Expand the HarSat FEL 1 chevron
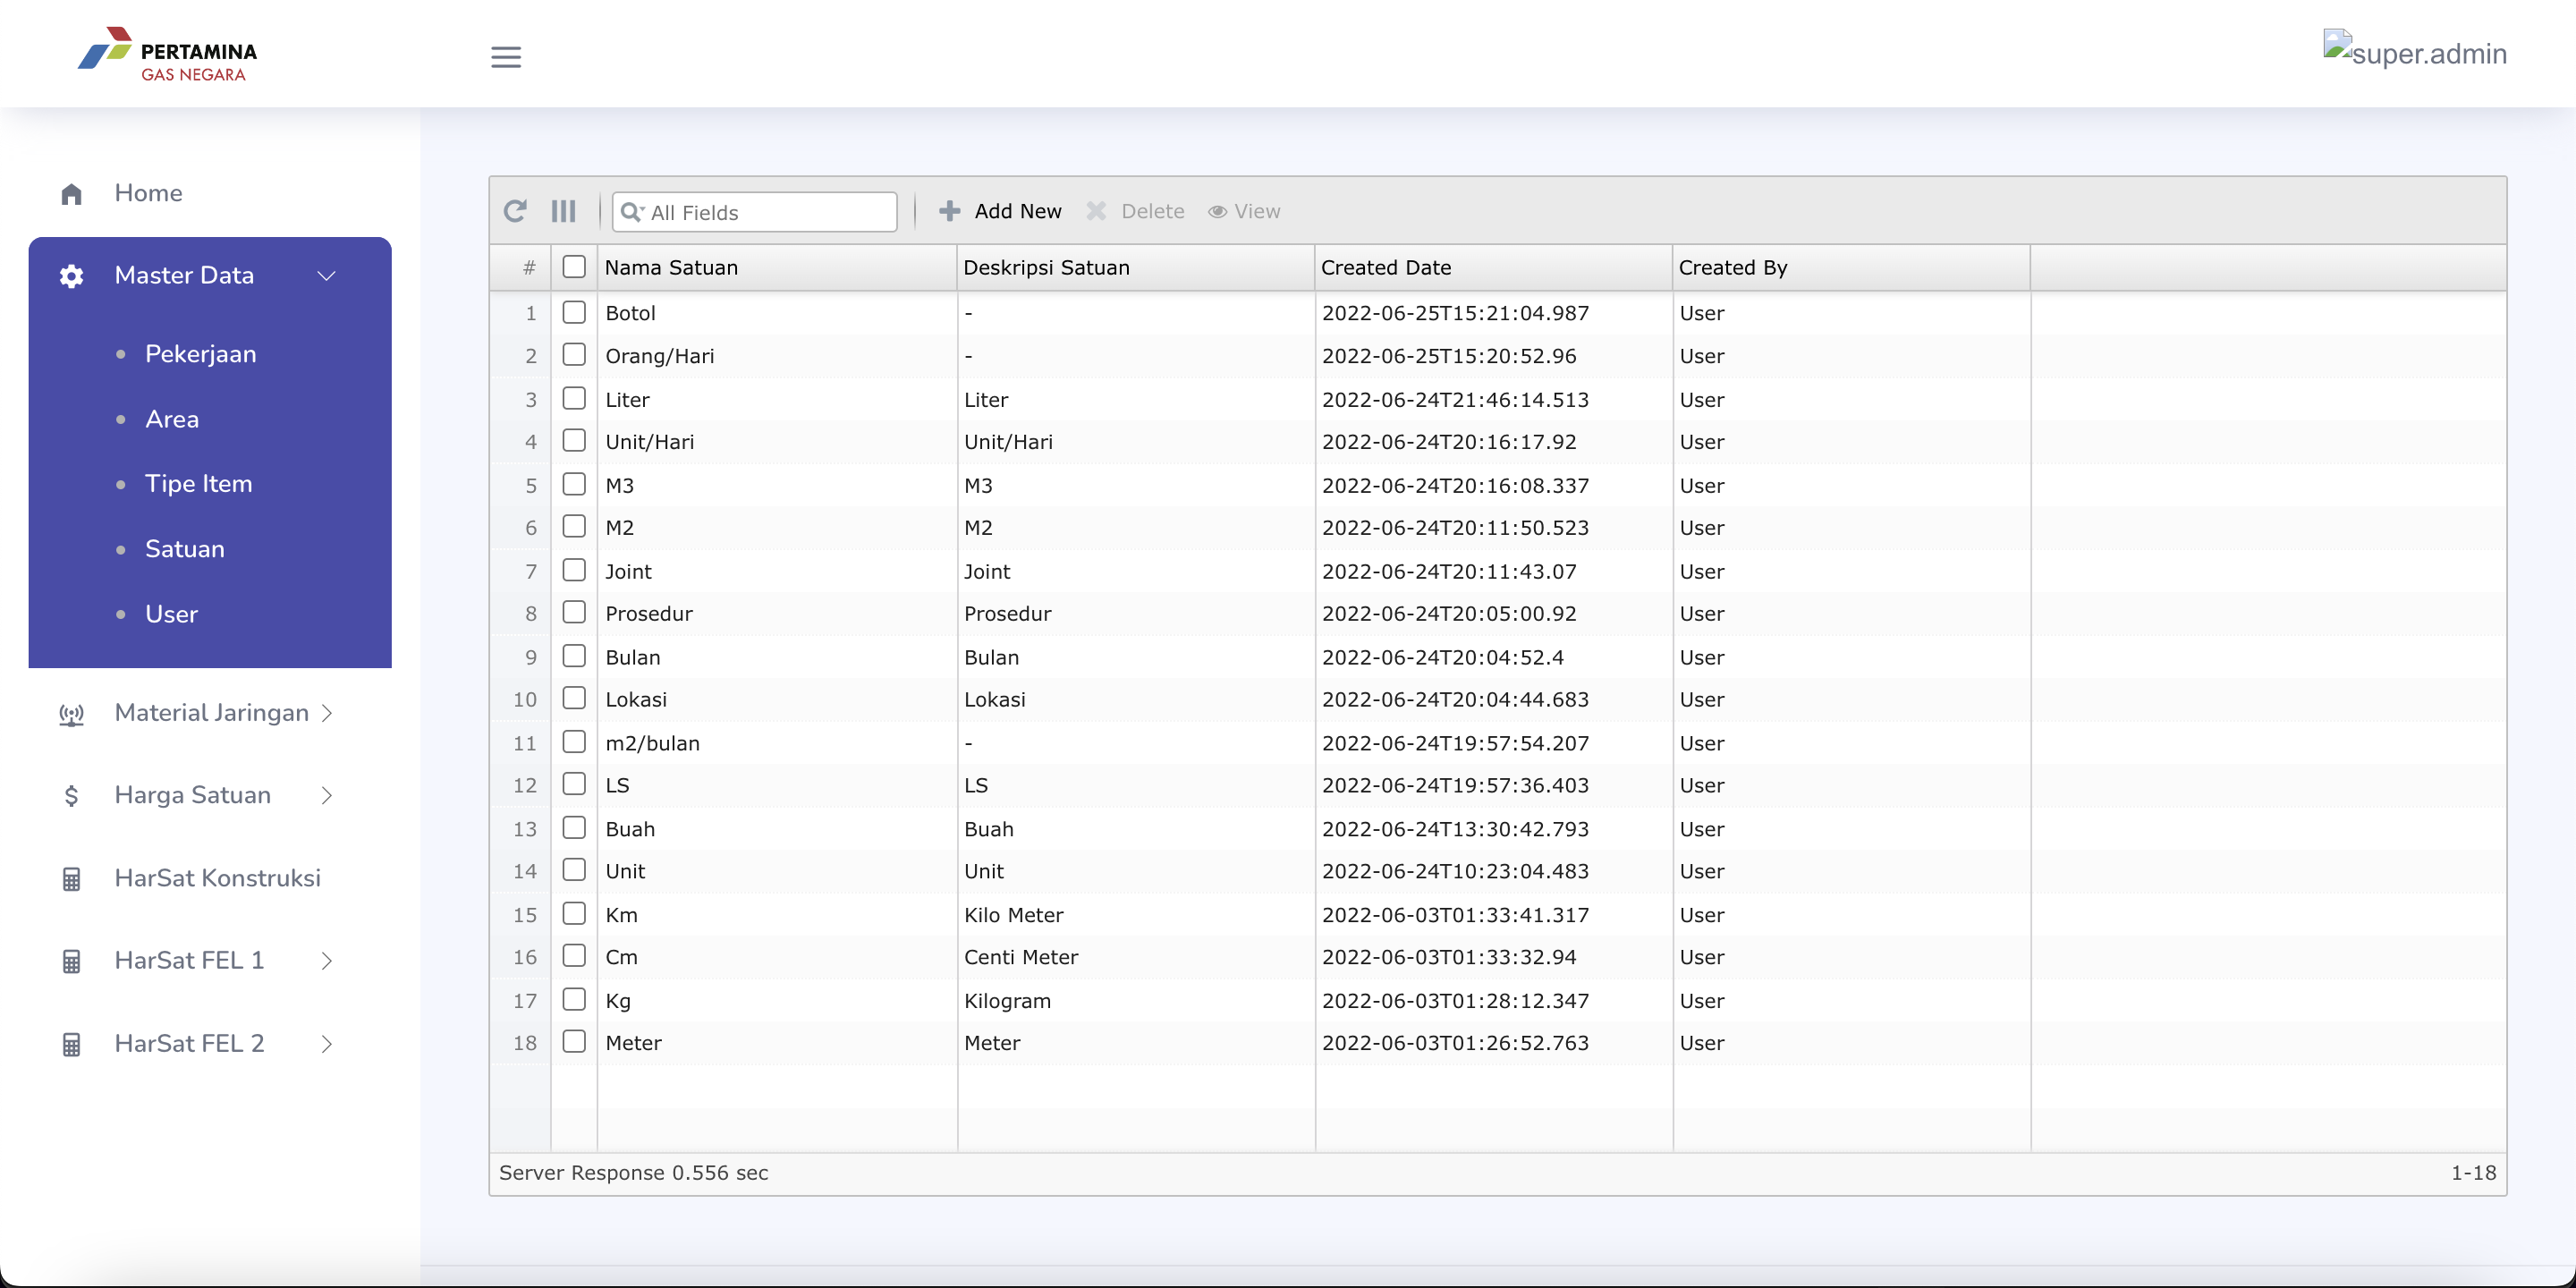The width and height of the screenshot is (2576, 1288). point(327,962)
